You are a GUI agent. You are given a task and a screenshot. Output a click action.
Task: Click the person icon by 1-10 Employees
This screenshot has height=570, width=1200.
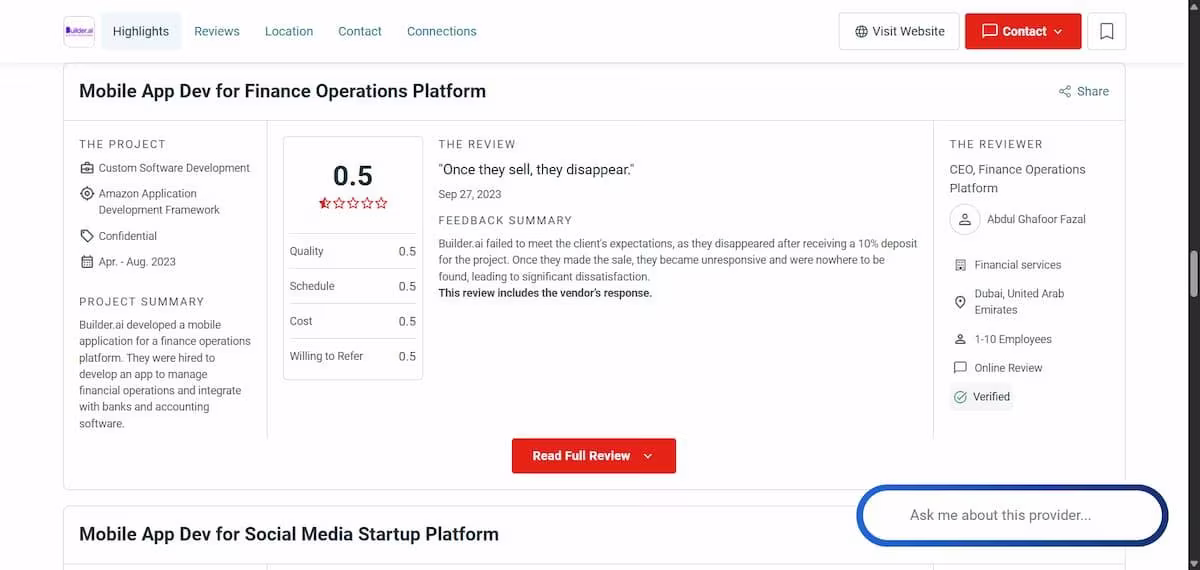(x=961, y=339)
